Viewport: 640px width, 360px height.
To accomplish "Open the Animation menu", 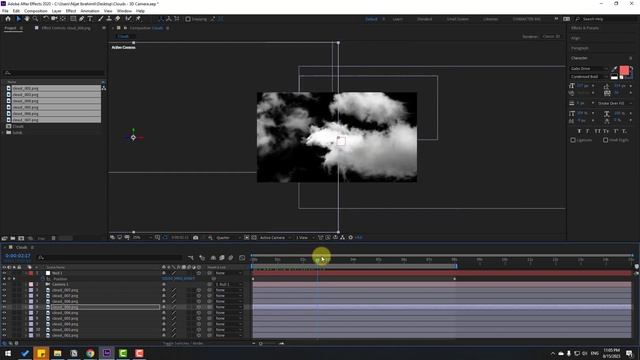I will [90, 11].
